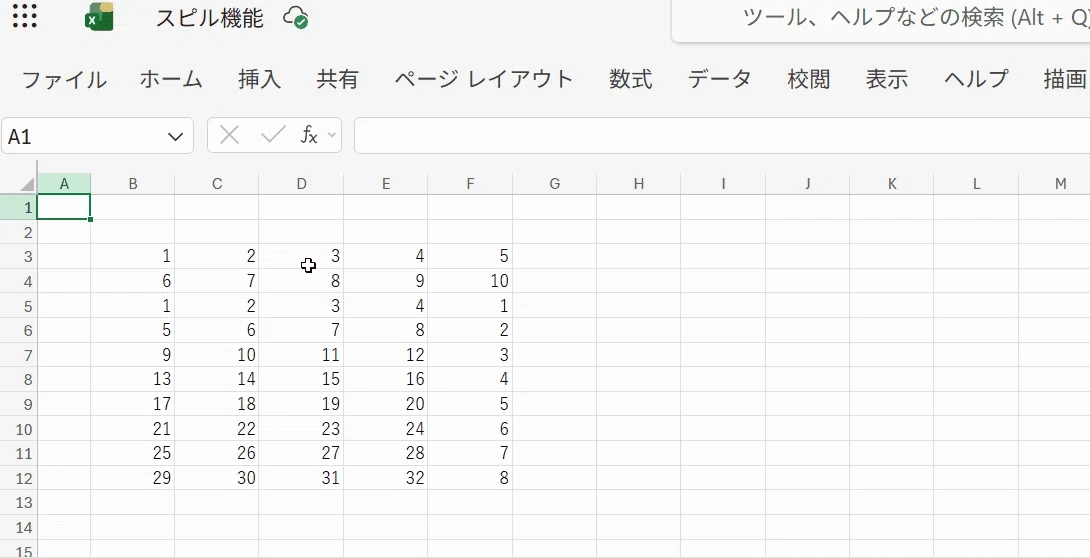Click cell D12 containing 31

click(301, 478)
